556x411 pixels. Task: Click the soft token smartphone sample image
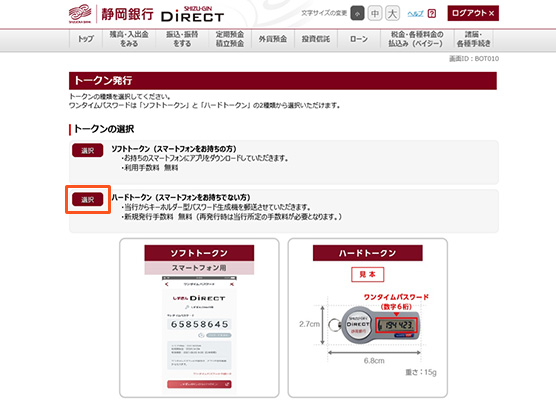(199, 334)
